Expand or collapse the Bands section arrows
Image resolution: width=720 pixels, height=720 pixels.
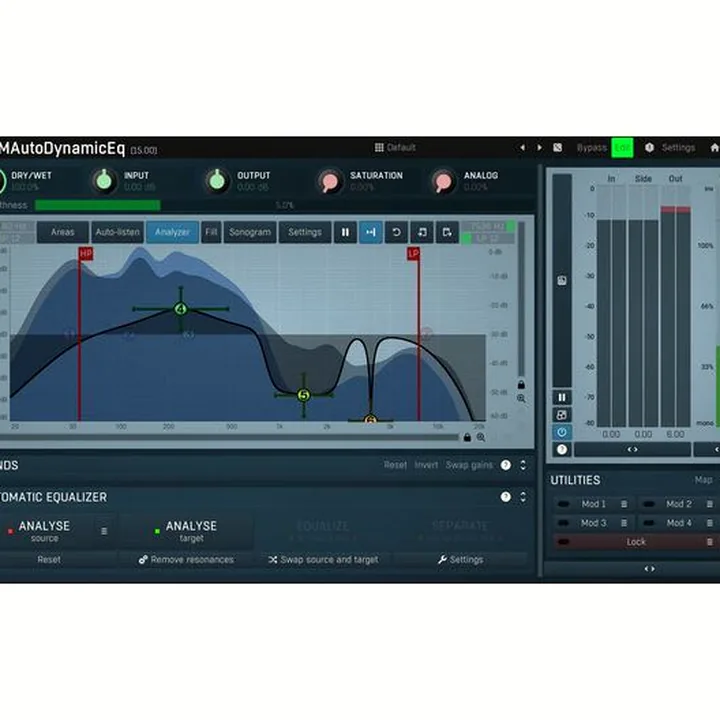click(x=523, y=465)
